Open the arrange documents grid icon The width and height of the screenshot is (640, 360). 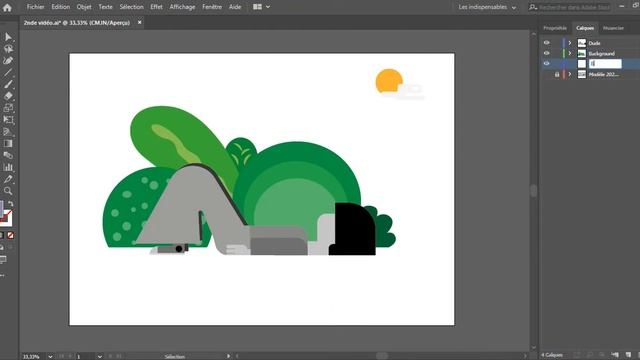pos(257,7)
